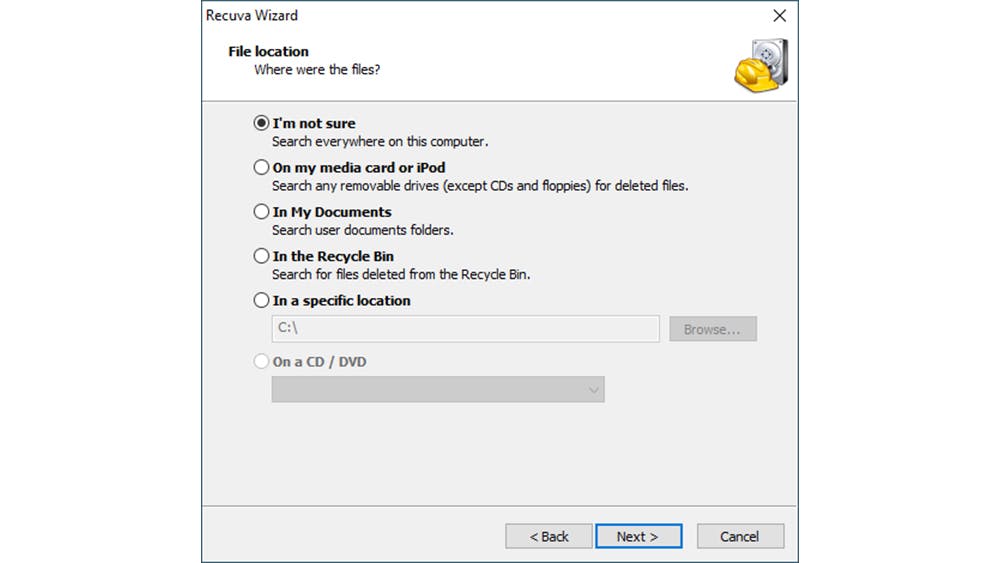Viewport: 1000px width, 563px height.
Task: Select the "In My Documents" radio button
Action: pos(262,211)
